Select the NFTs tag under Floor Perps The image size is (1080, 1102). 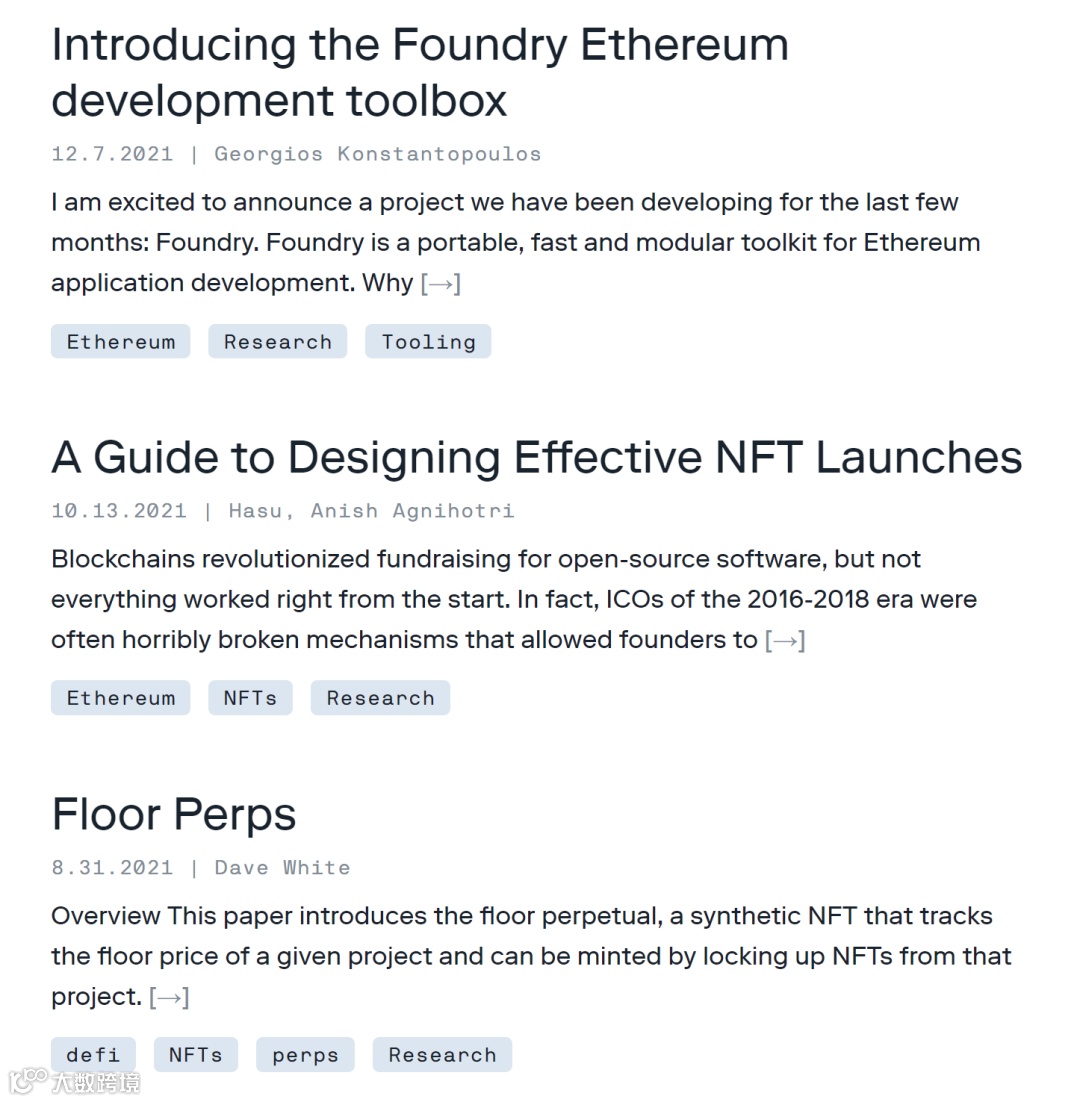[x=195, y=1055]
